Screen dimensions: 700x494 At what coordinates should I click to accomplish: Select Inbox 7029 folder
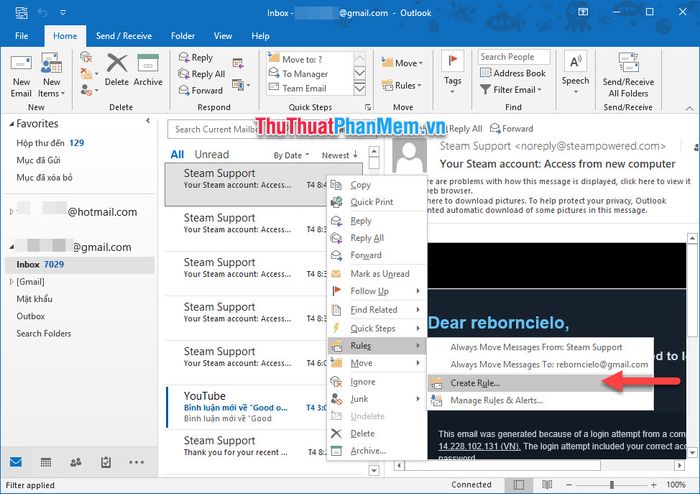[79, 264]
